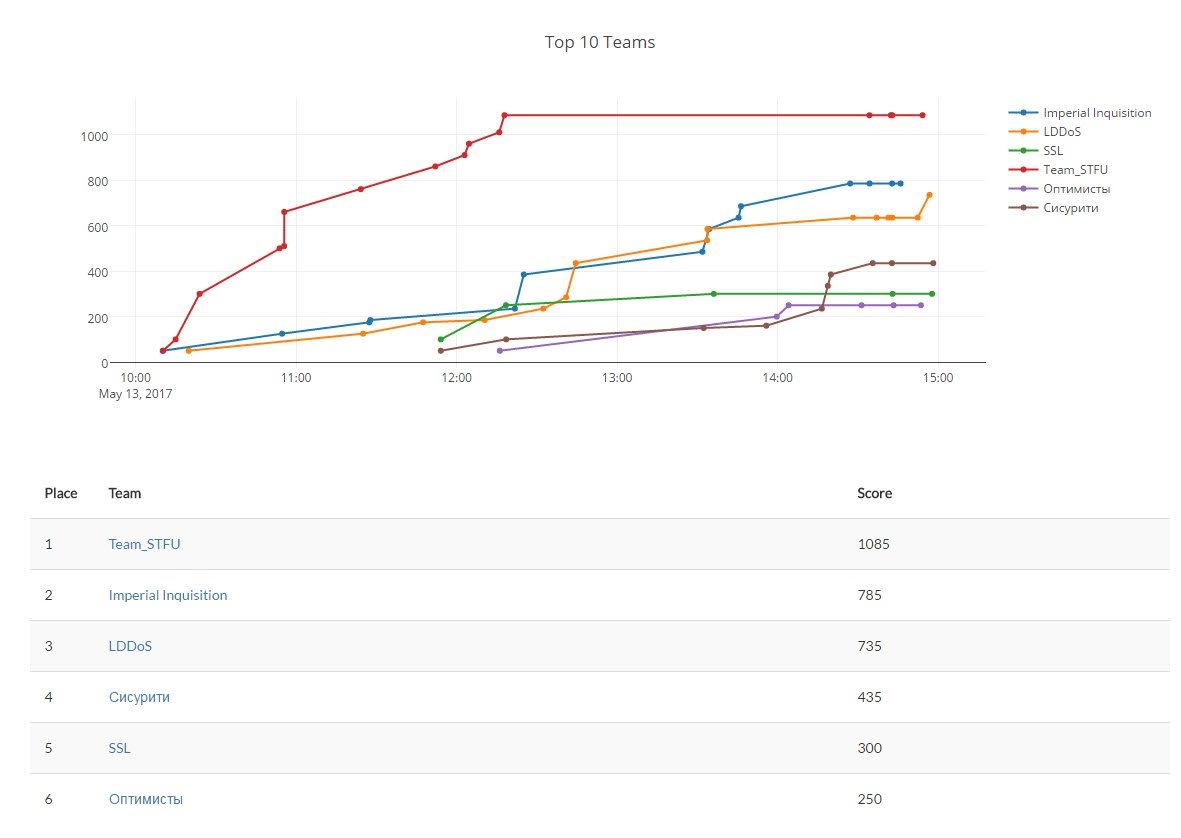Viewport: 1181px width, 838px height.
Task: Click the 200 label on the score axis
Action: (x=98, y=318)
